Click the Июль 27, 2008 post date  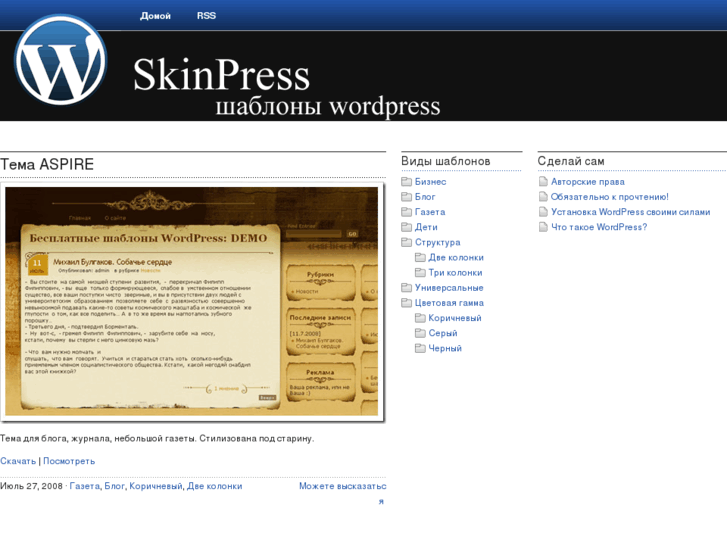pos(32,486)
